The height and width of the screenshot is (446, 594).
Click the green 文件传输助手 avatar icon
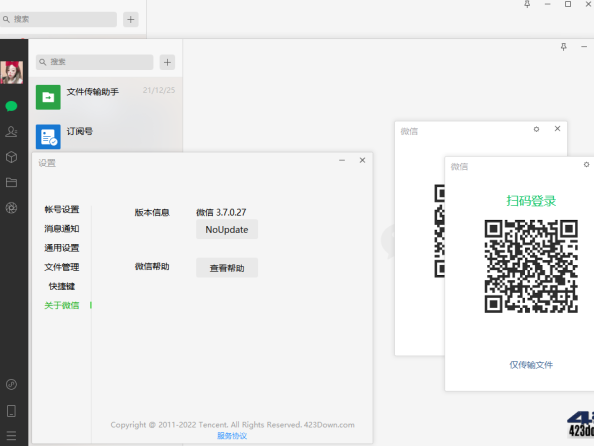click(48, 97)
